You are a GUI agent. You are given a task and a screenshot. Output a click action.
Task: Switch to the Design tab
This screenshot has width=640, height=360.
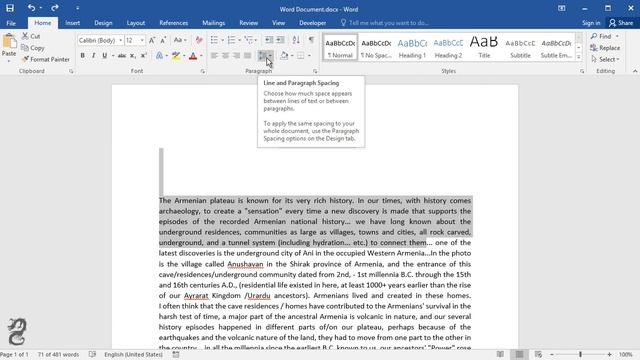click(x=103, y=23)
